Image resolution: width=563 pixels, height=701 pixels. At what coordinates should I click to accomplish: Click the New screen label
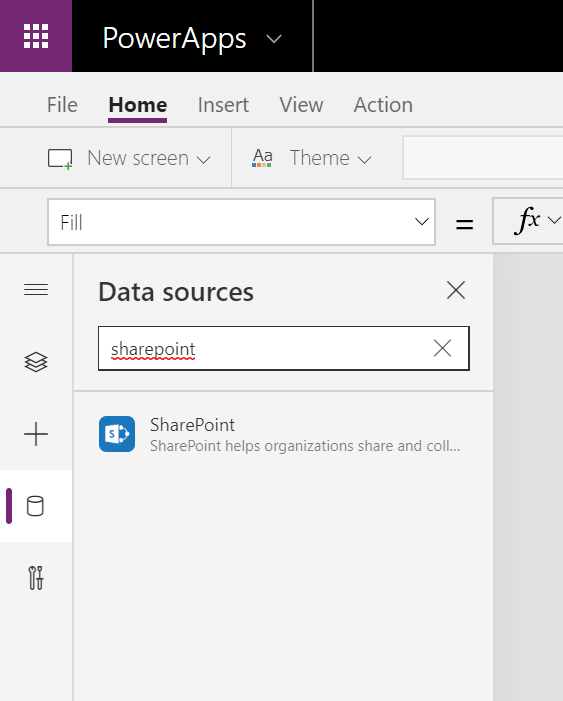[x=138, y=158]
